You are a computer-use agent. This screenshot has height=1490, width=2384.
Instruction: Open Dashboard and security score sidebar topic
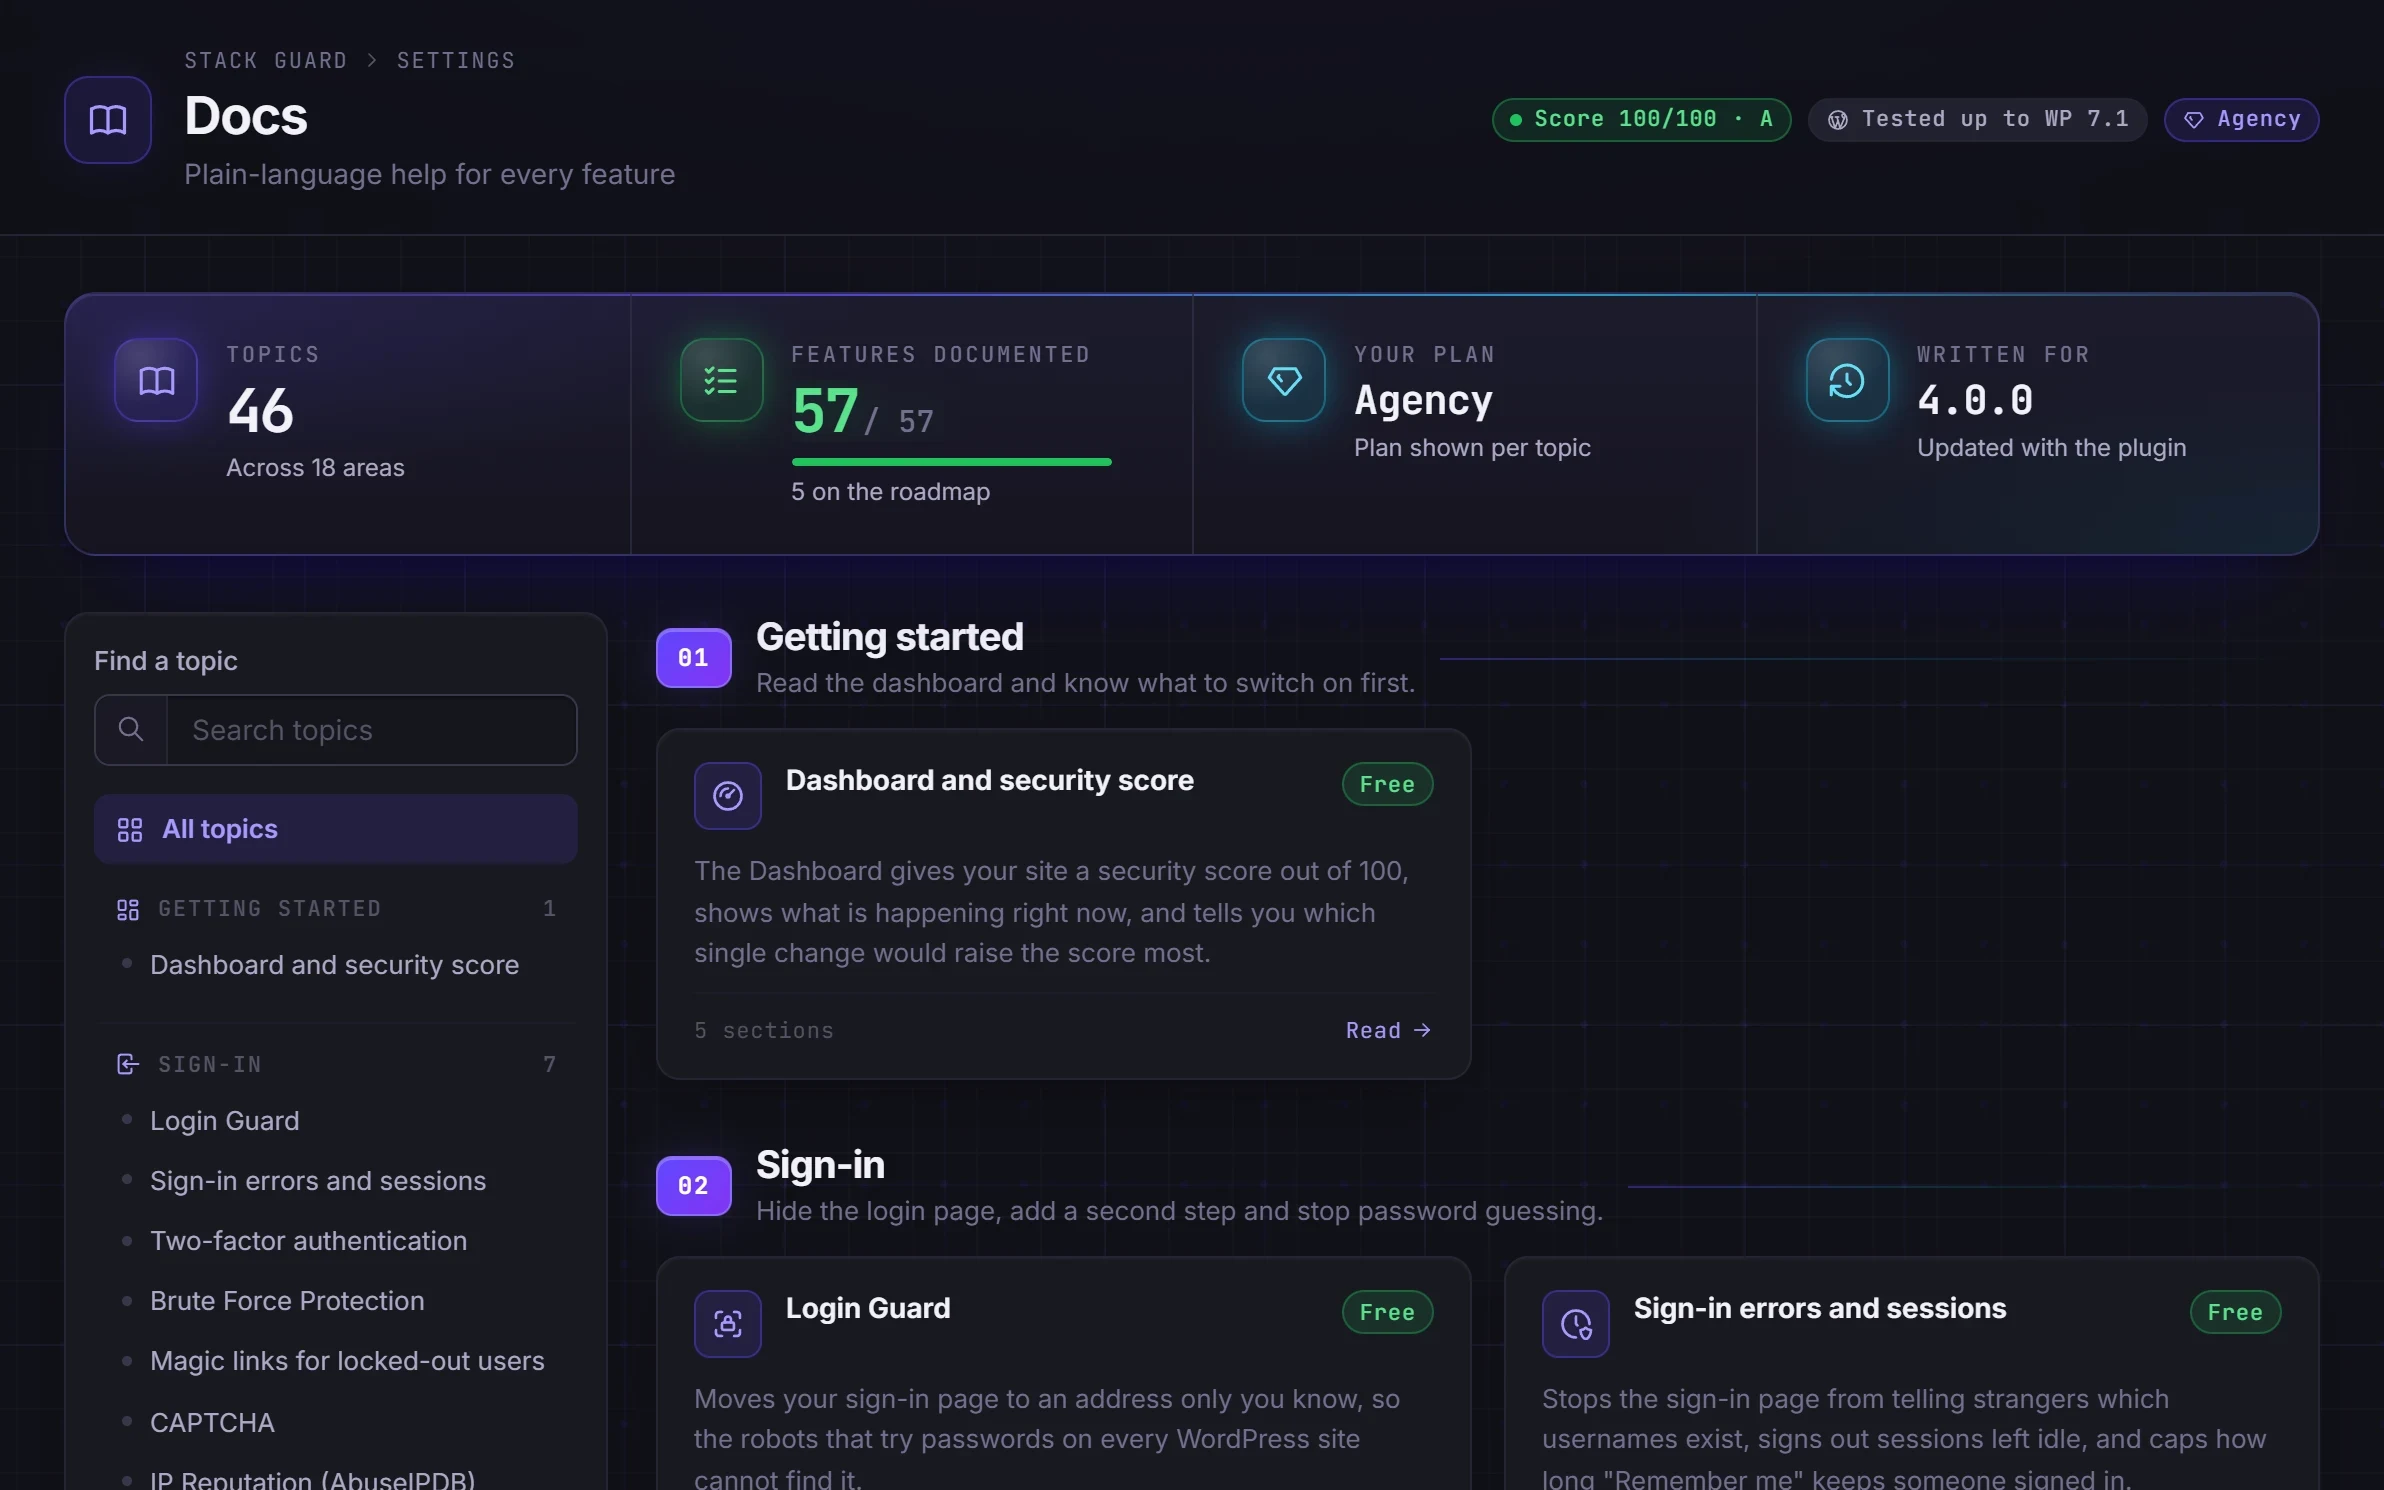(334, 965)
